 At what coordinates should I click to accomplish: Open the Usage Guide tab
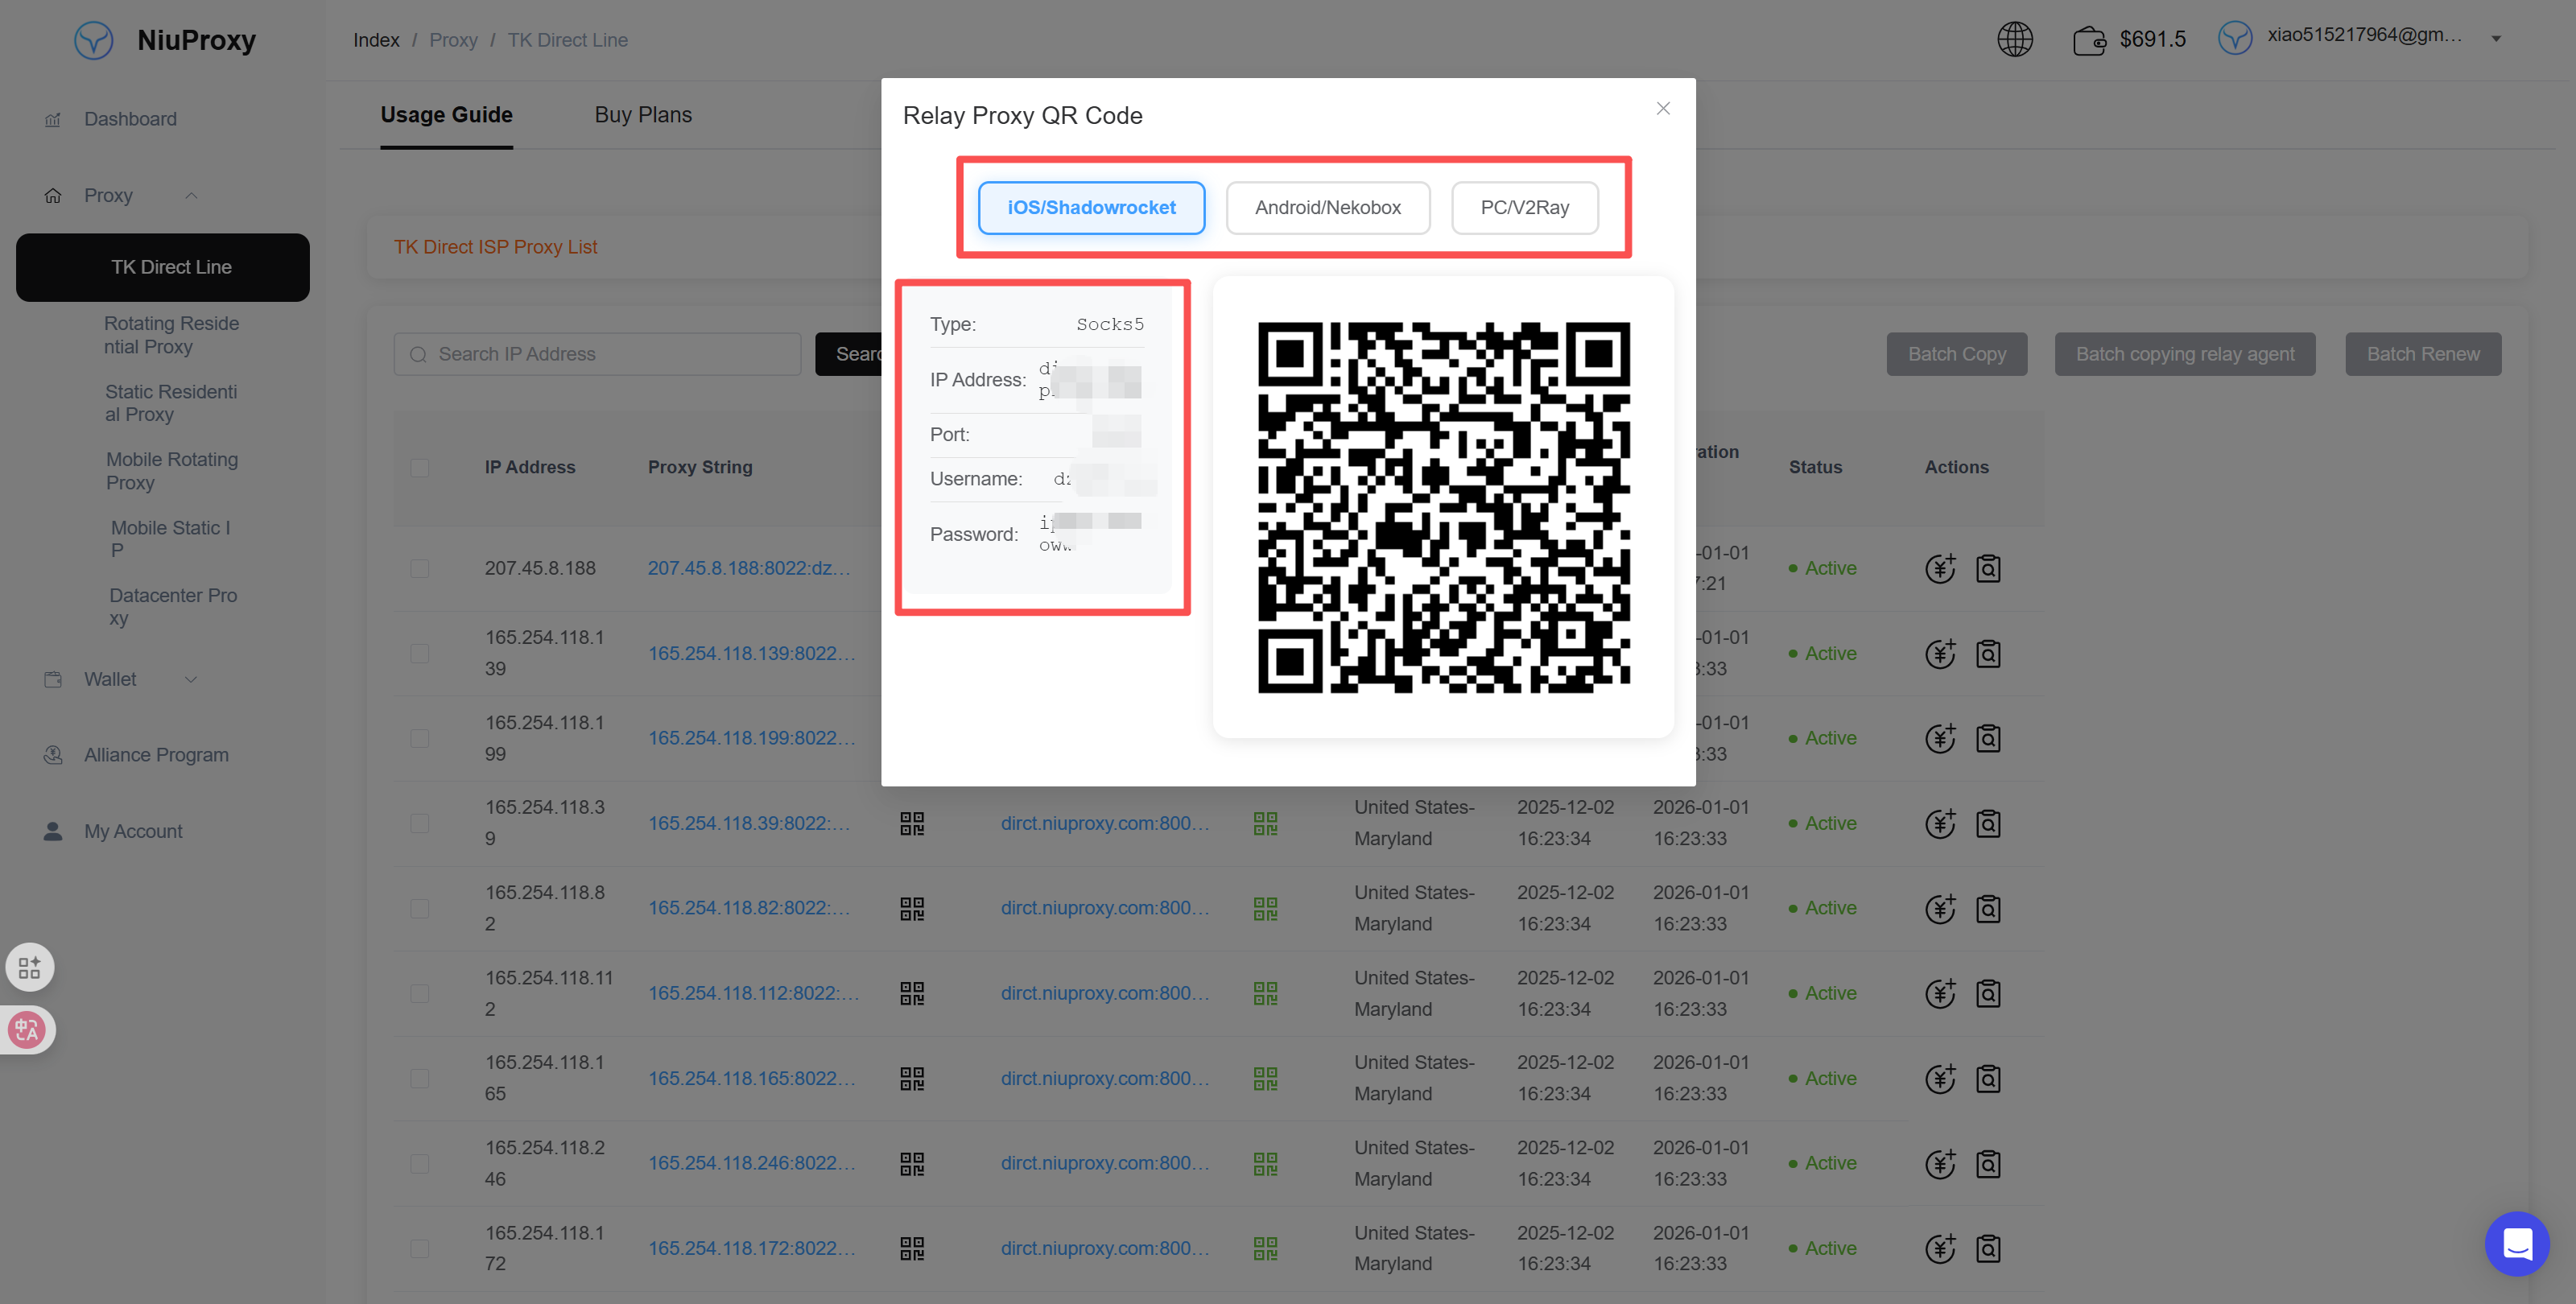pyautogui.click(x=446, y=115)
